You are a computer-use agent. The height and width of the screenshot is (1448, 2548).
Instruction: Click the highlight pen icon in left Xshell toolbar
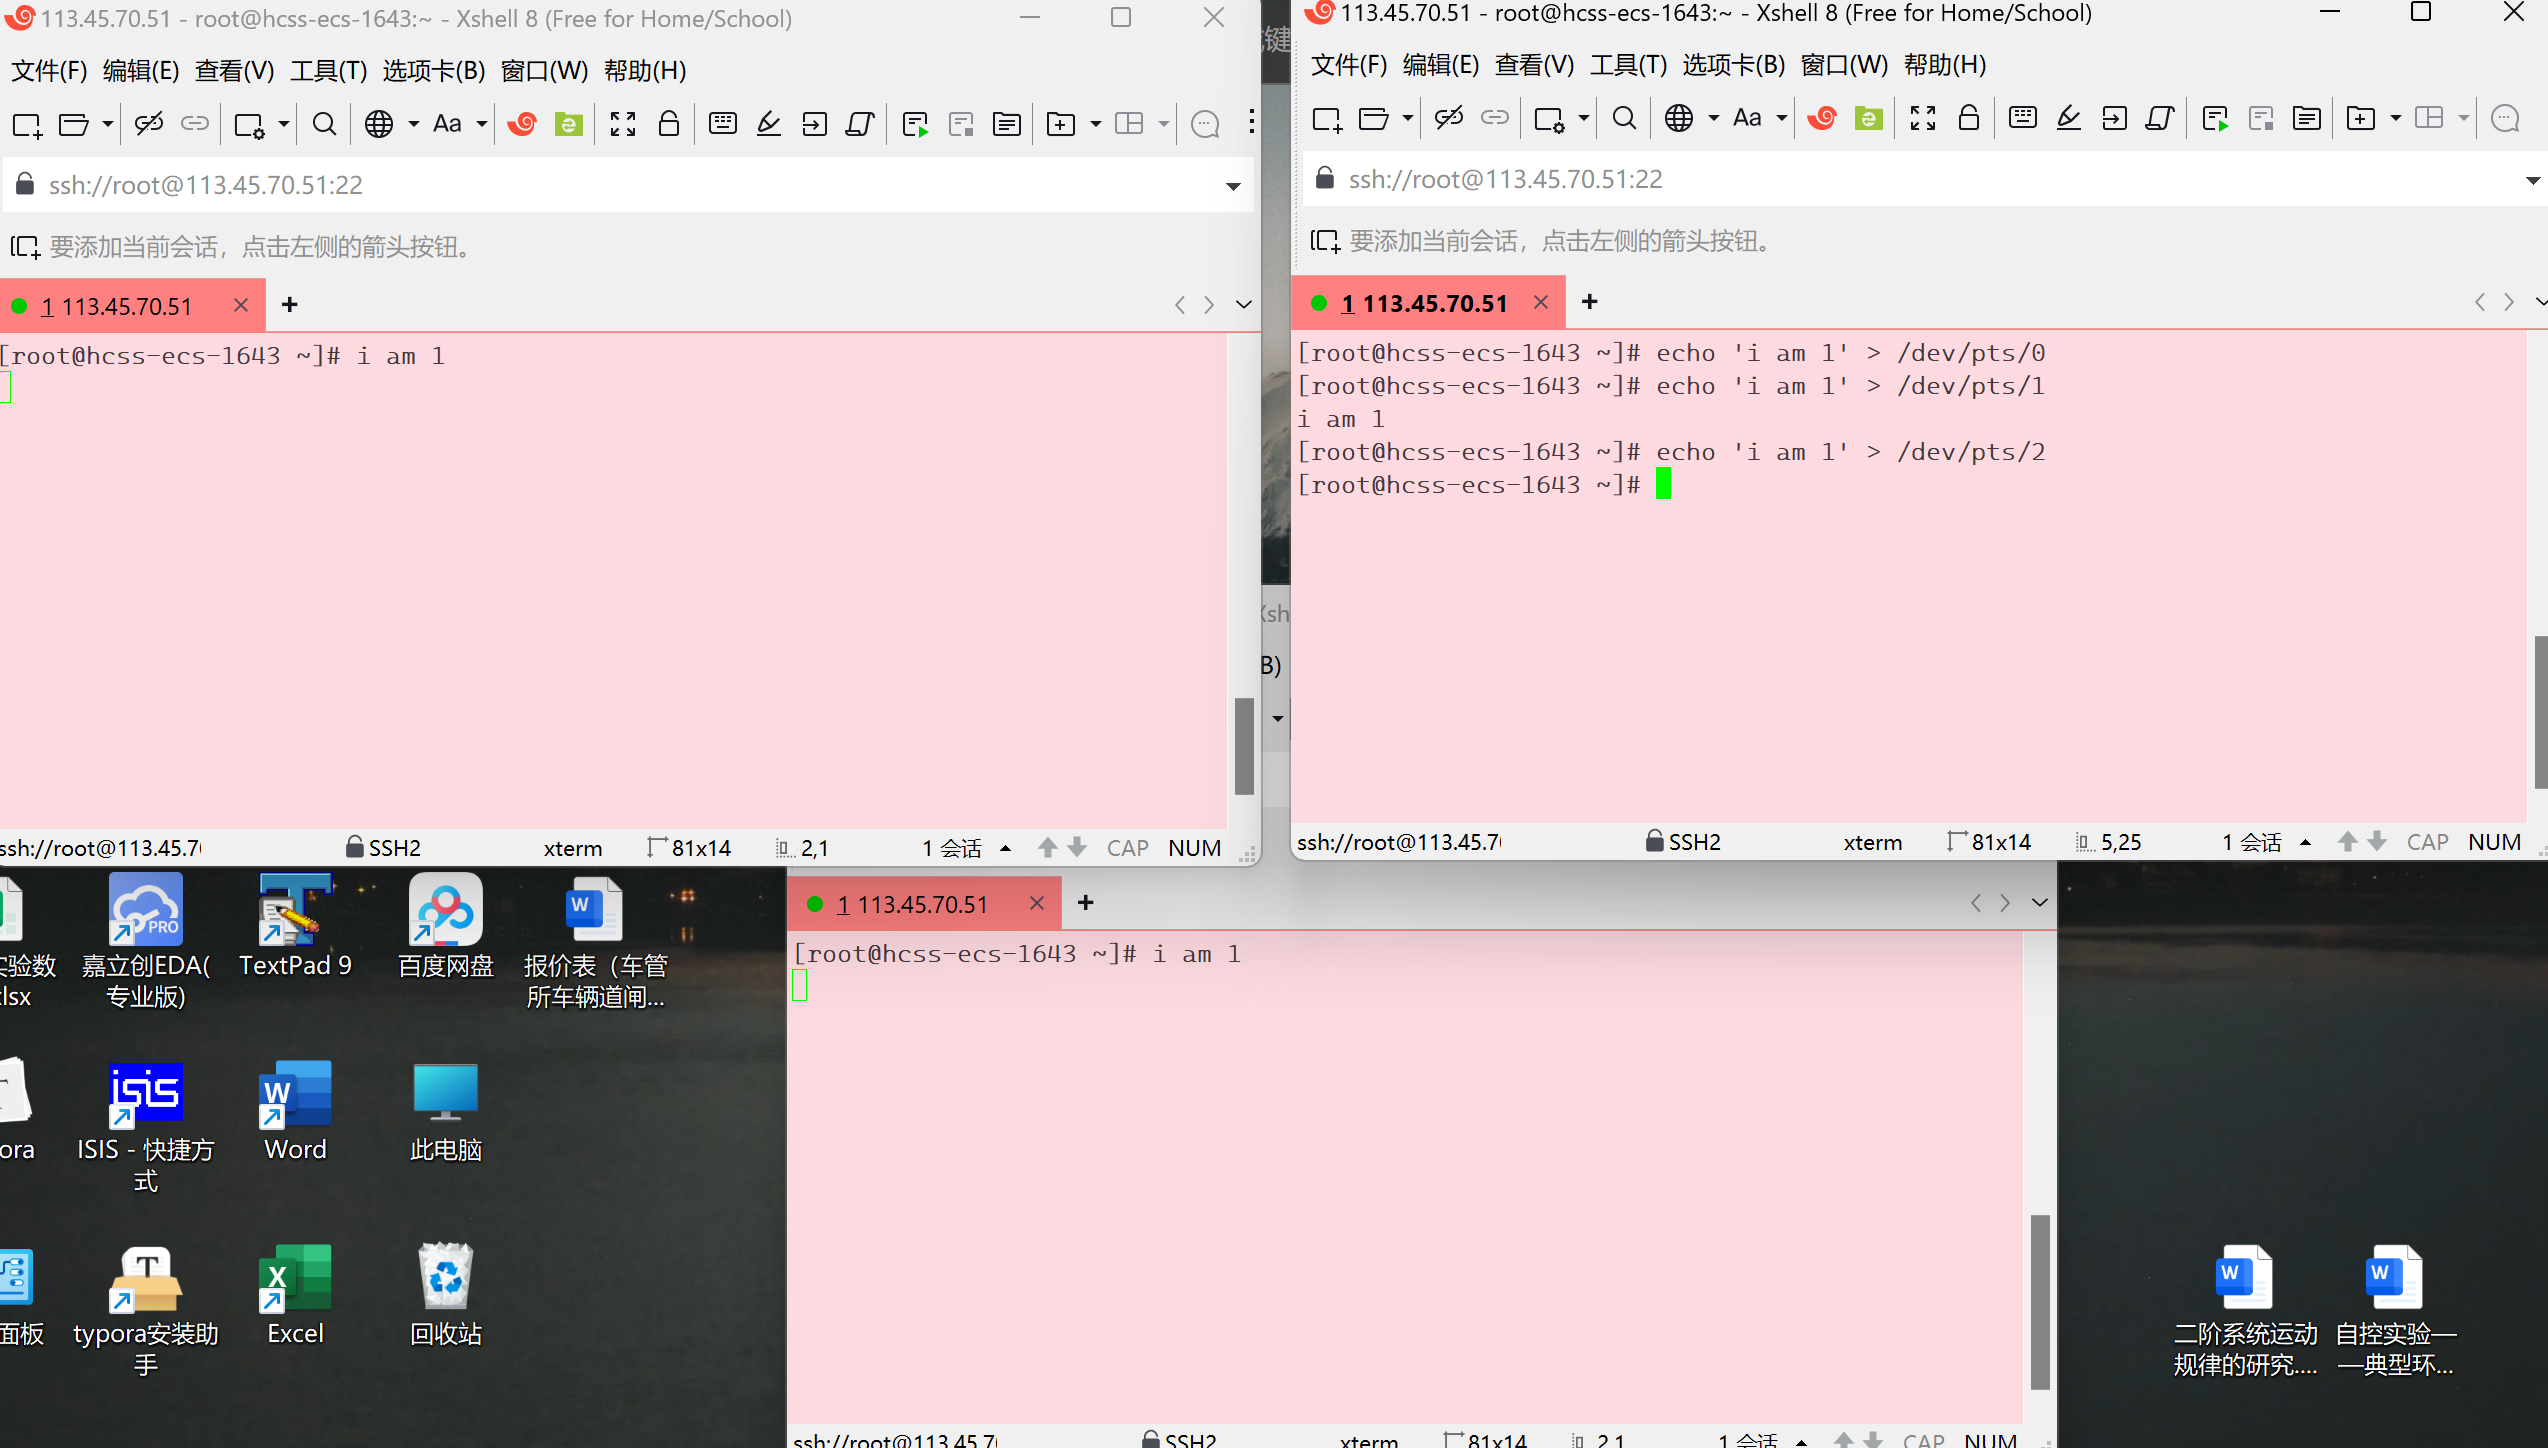tap(768, 124)
